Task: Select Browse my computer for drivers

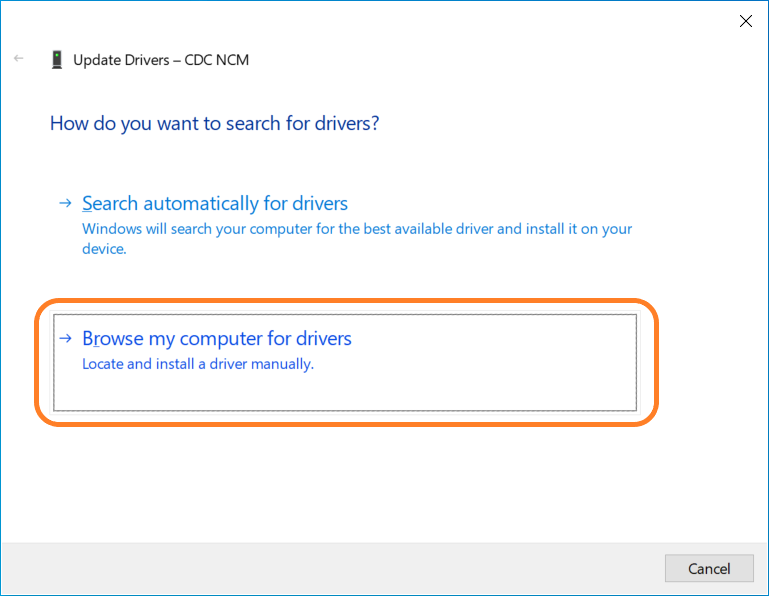Action: pos(217,338)
